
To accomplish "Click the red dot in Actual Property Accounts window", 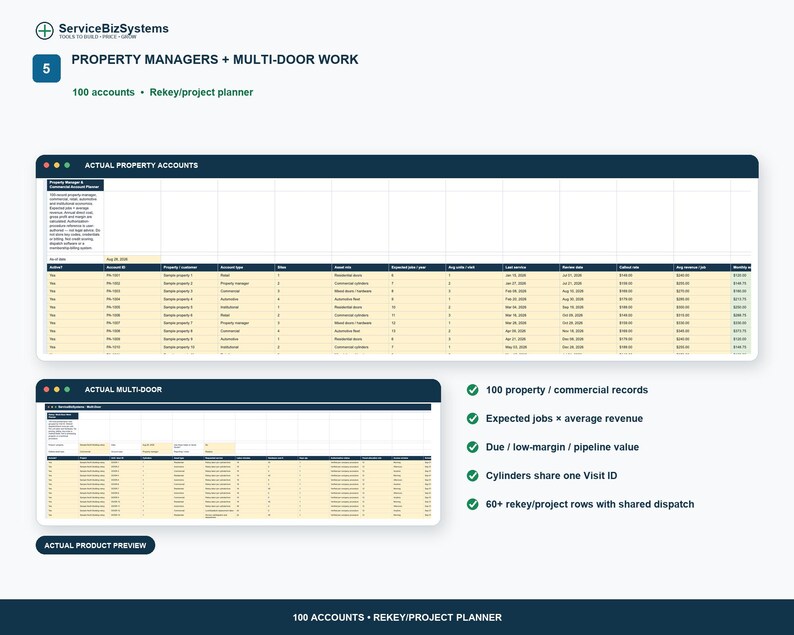I will click(x=47, y=165).
